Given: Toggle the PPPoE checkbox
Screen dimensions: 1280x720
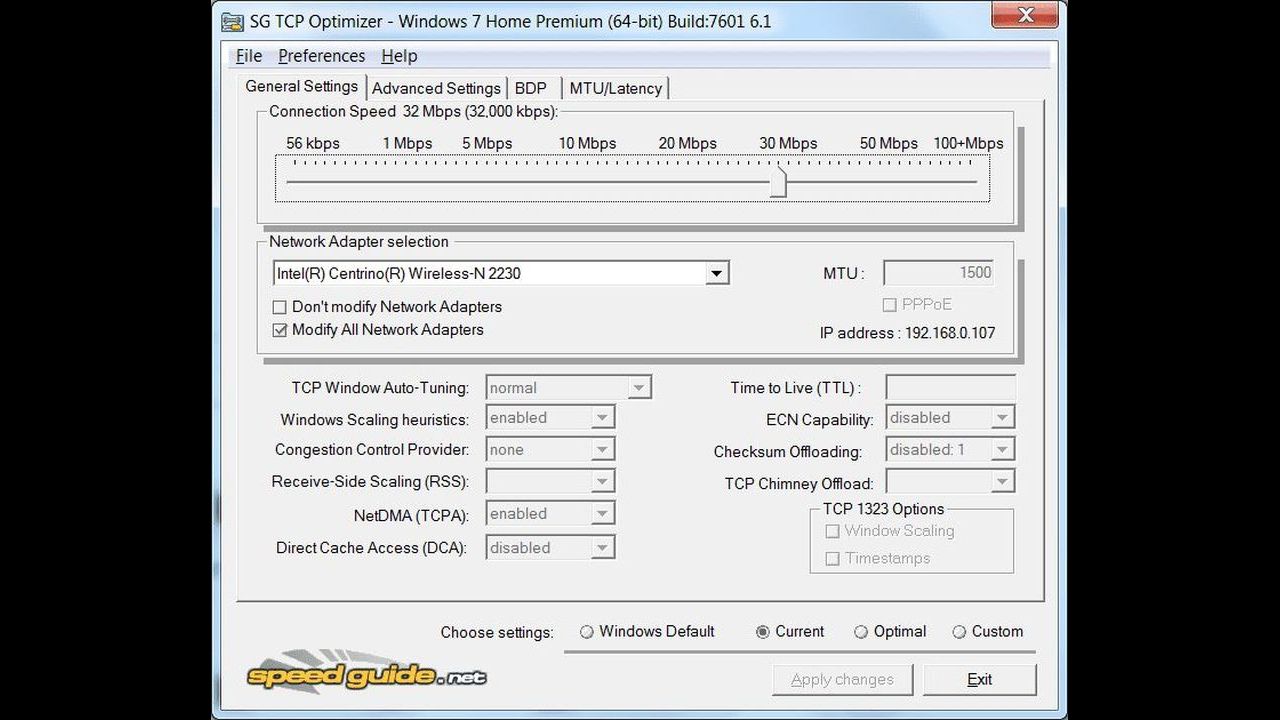Looking at the screenshot, I should tap(889, 305).
